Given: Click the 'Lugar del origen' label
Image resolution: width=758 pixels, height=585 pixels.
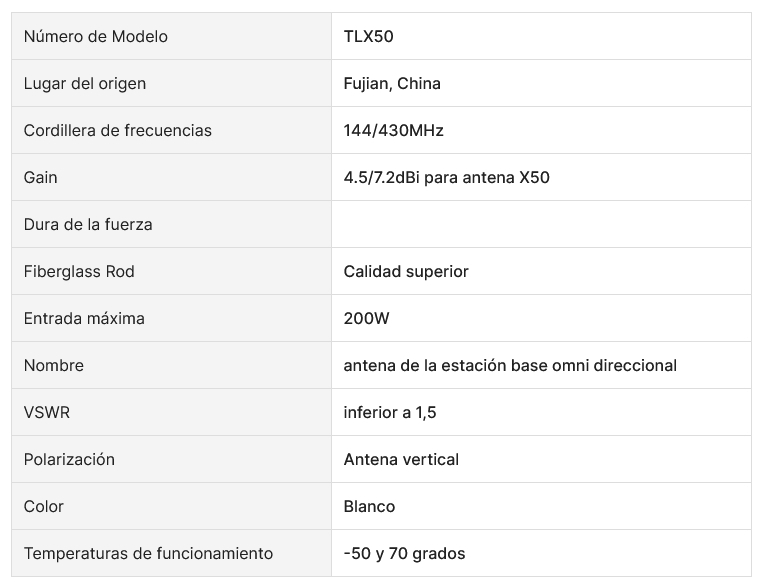Looking at the screenshot, I should 85,84.
